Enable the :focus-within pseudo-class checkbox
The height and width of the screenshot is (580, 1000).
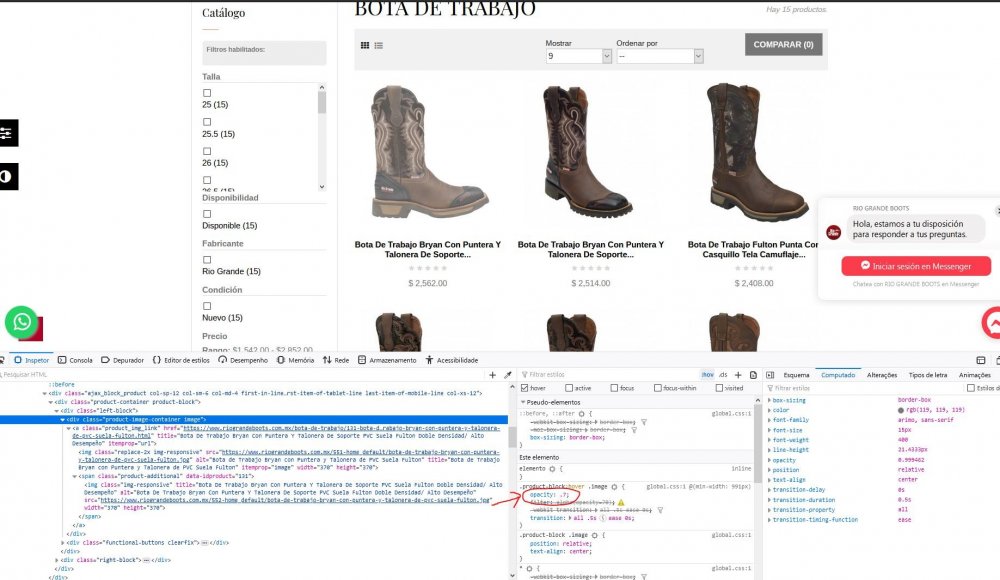658,388
